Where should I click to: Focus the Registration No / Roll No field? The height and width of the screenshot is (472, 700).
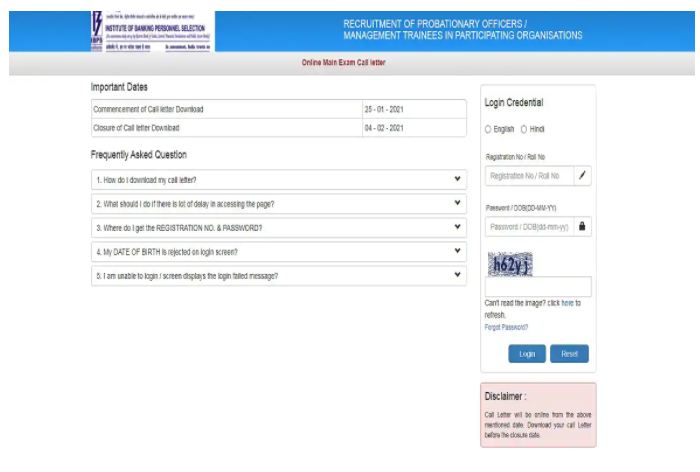[530, 176]
